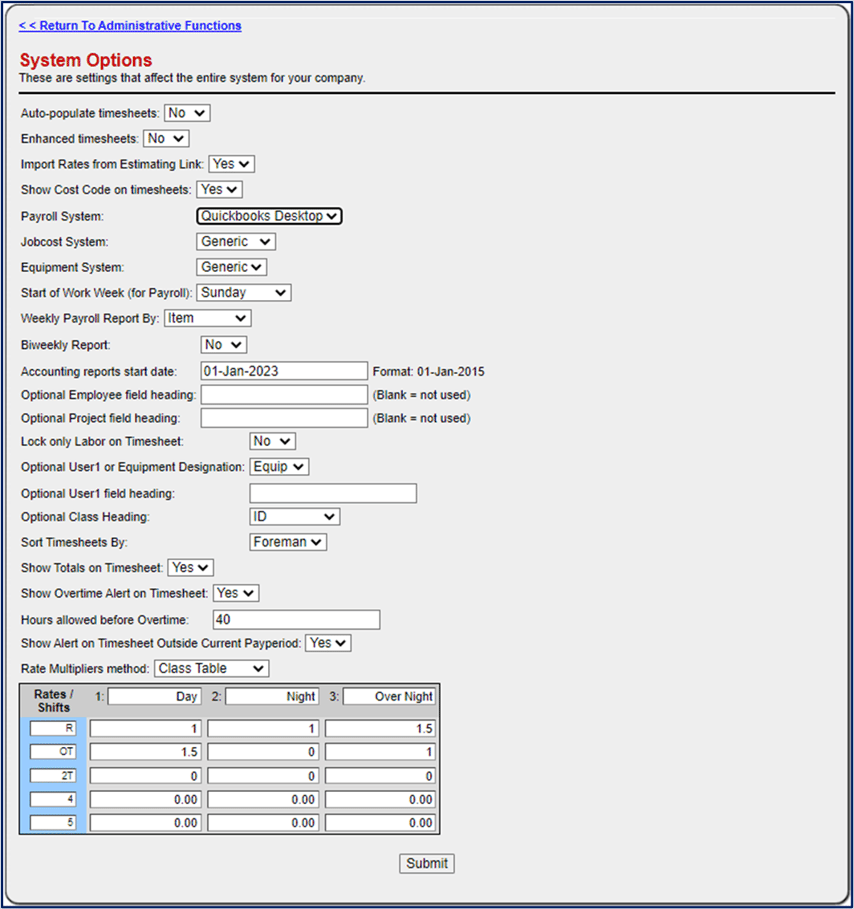Click the Night shift name field
This screenshot has height=909, width=854.
pyautogui.click(x=272, y=696)
